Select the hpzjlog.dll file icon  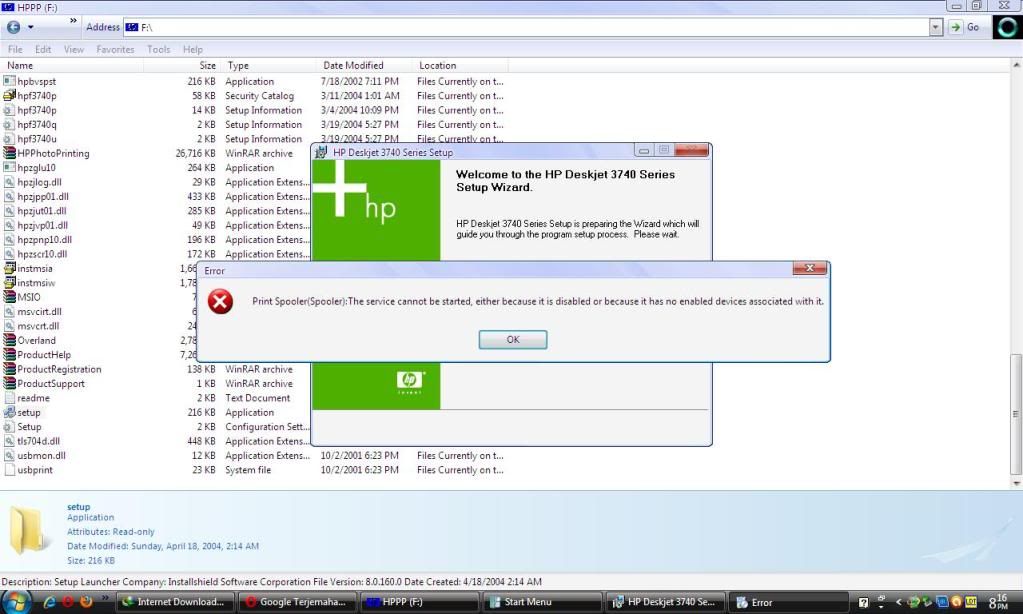click(9, 182)
